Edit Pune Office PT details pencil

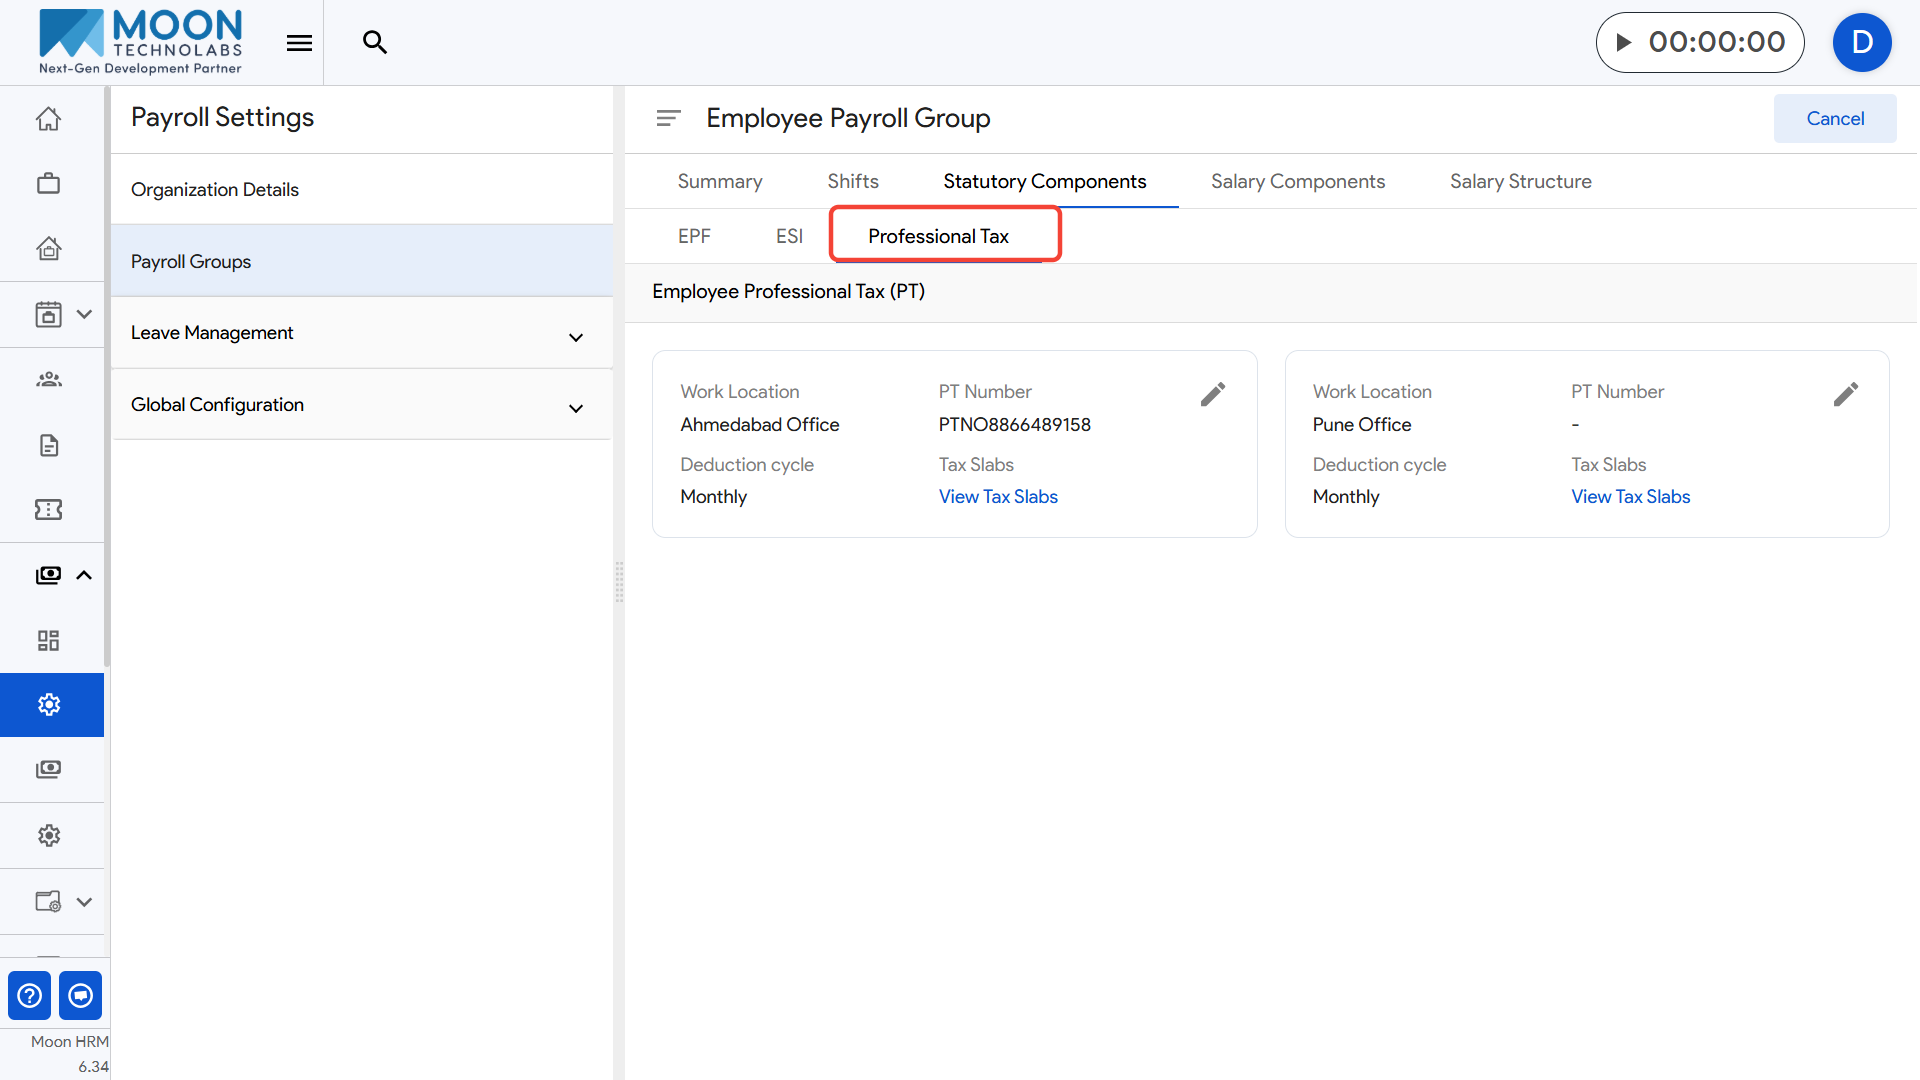point(1845,395)
